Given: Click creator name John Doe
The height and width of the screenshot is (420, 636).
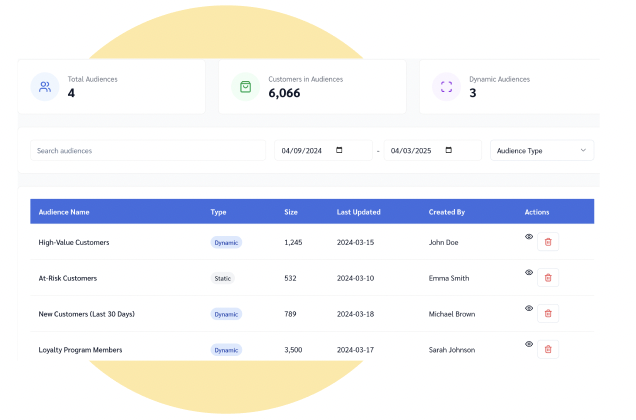Looking at the screenshot, I should 443,242.
